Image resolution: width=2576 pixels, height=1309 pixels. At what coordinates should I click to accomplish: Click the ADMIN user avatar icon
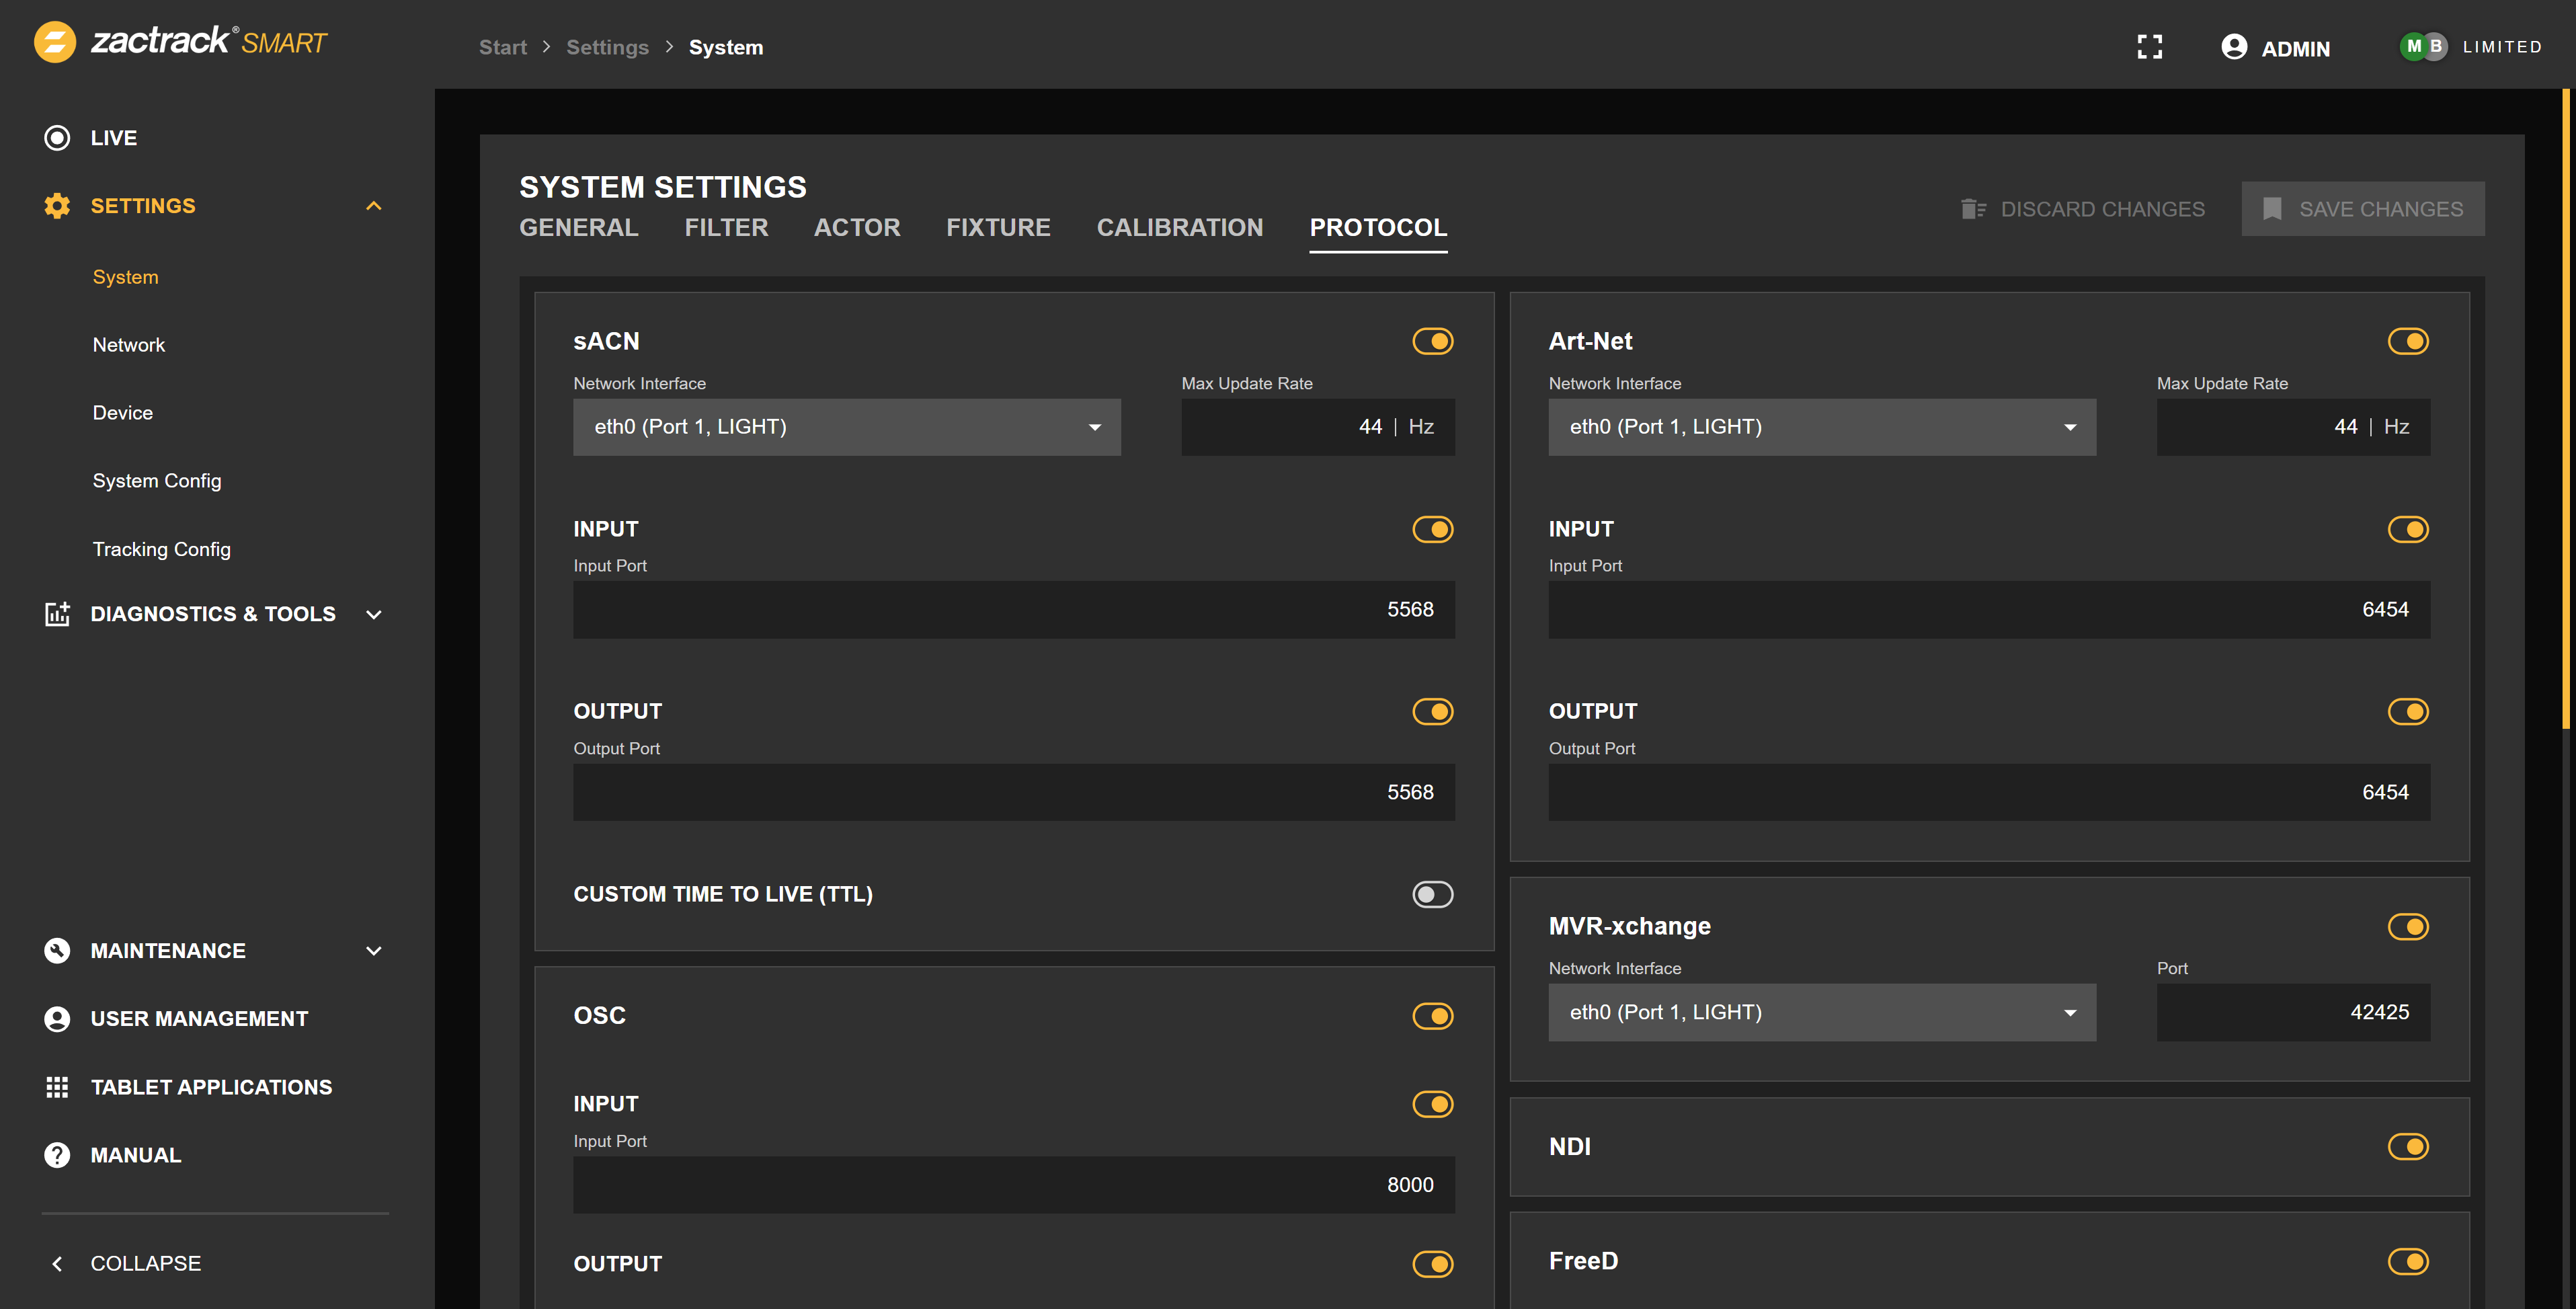coord(2234,47)
